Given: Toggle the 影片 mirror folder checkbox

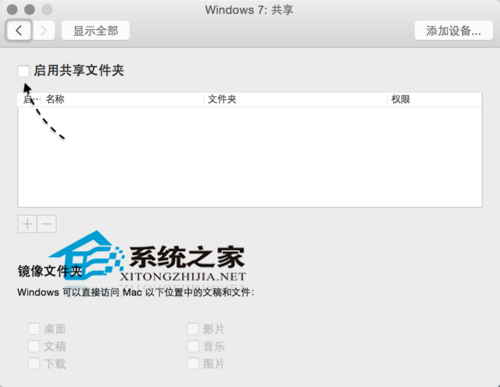Looking at the screenshot, I should (193, 329).
